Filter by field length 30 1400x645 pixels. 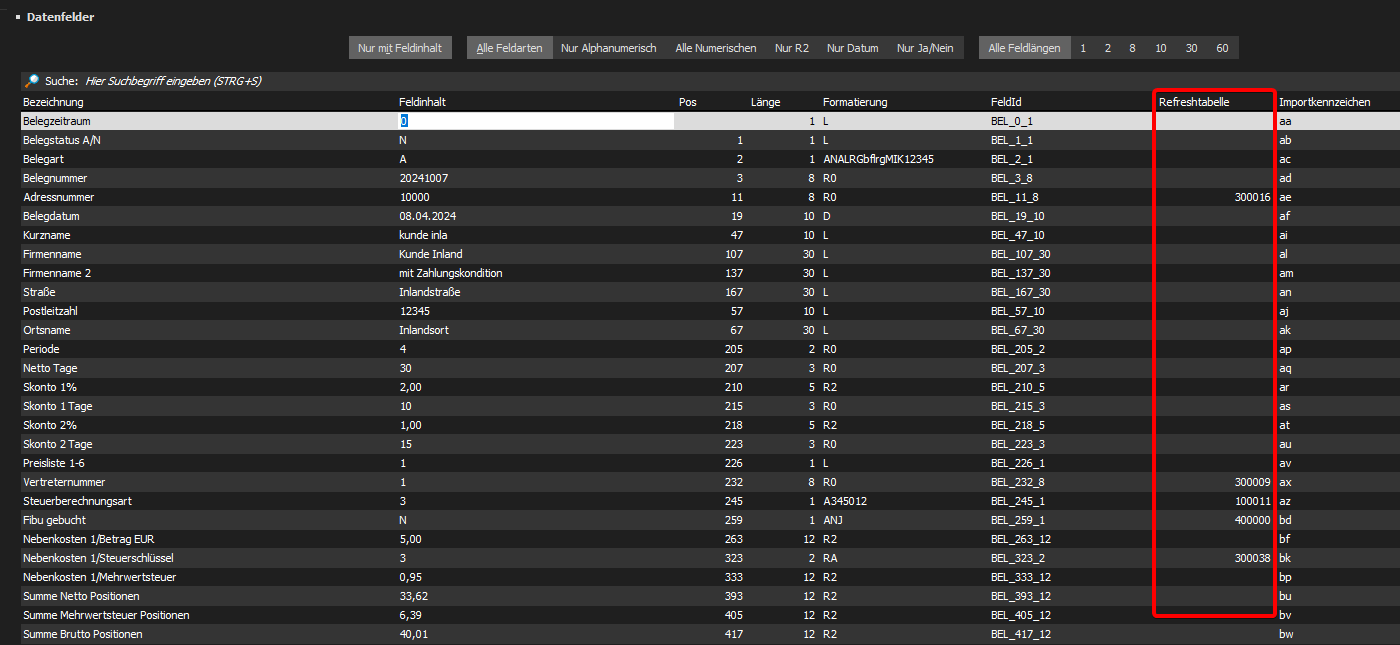[1191, 48]
